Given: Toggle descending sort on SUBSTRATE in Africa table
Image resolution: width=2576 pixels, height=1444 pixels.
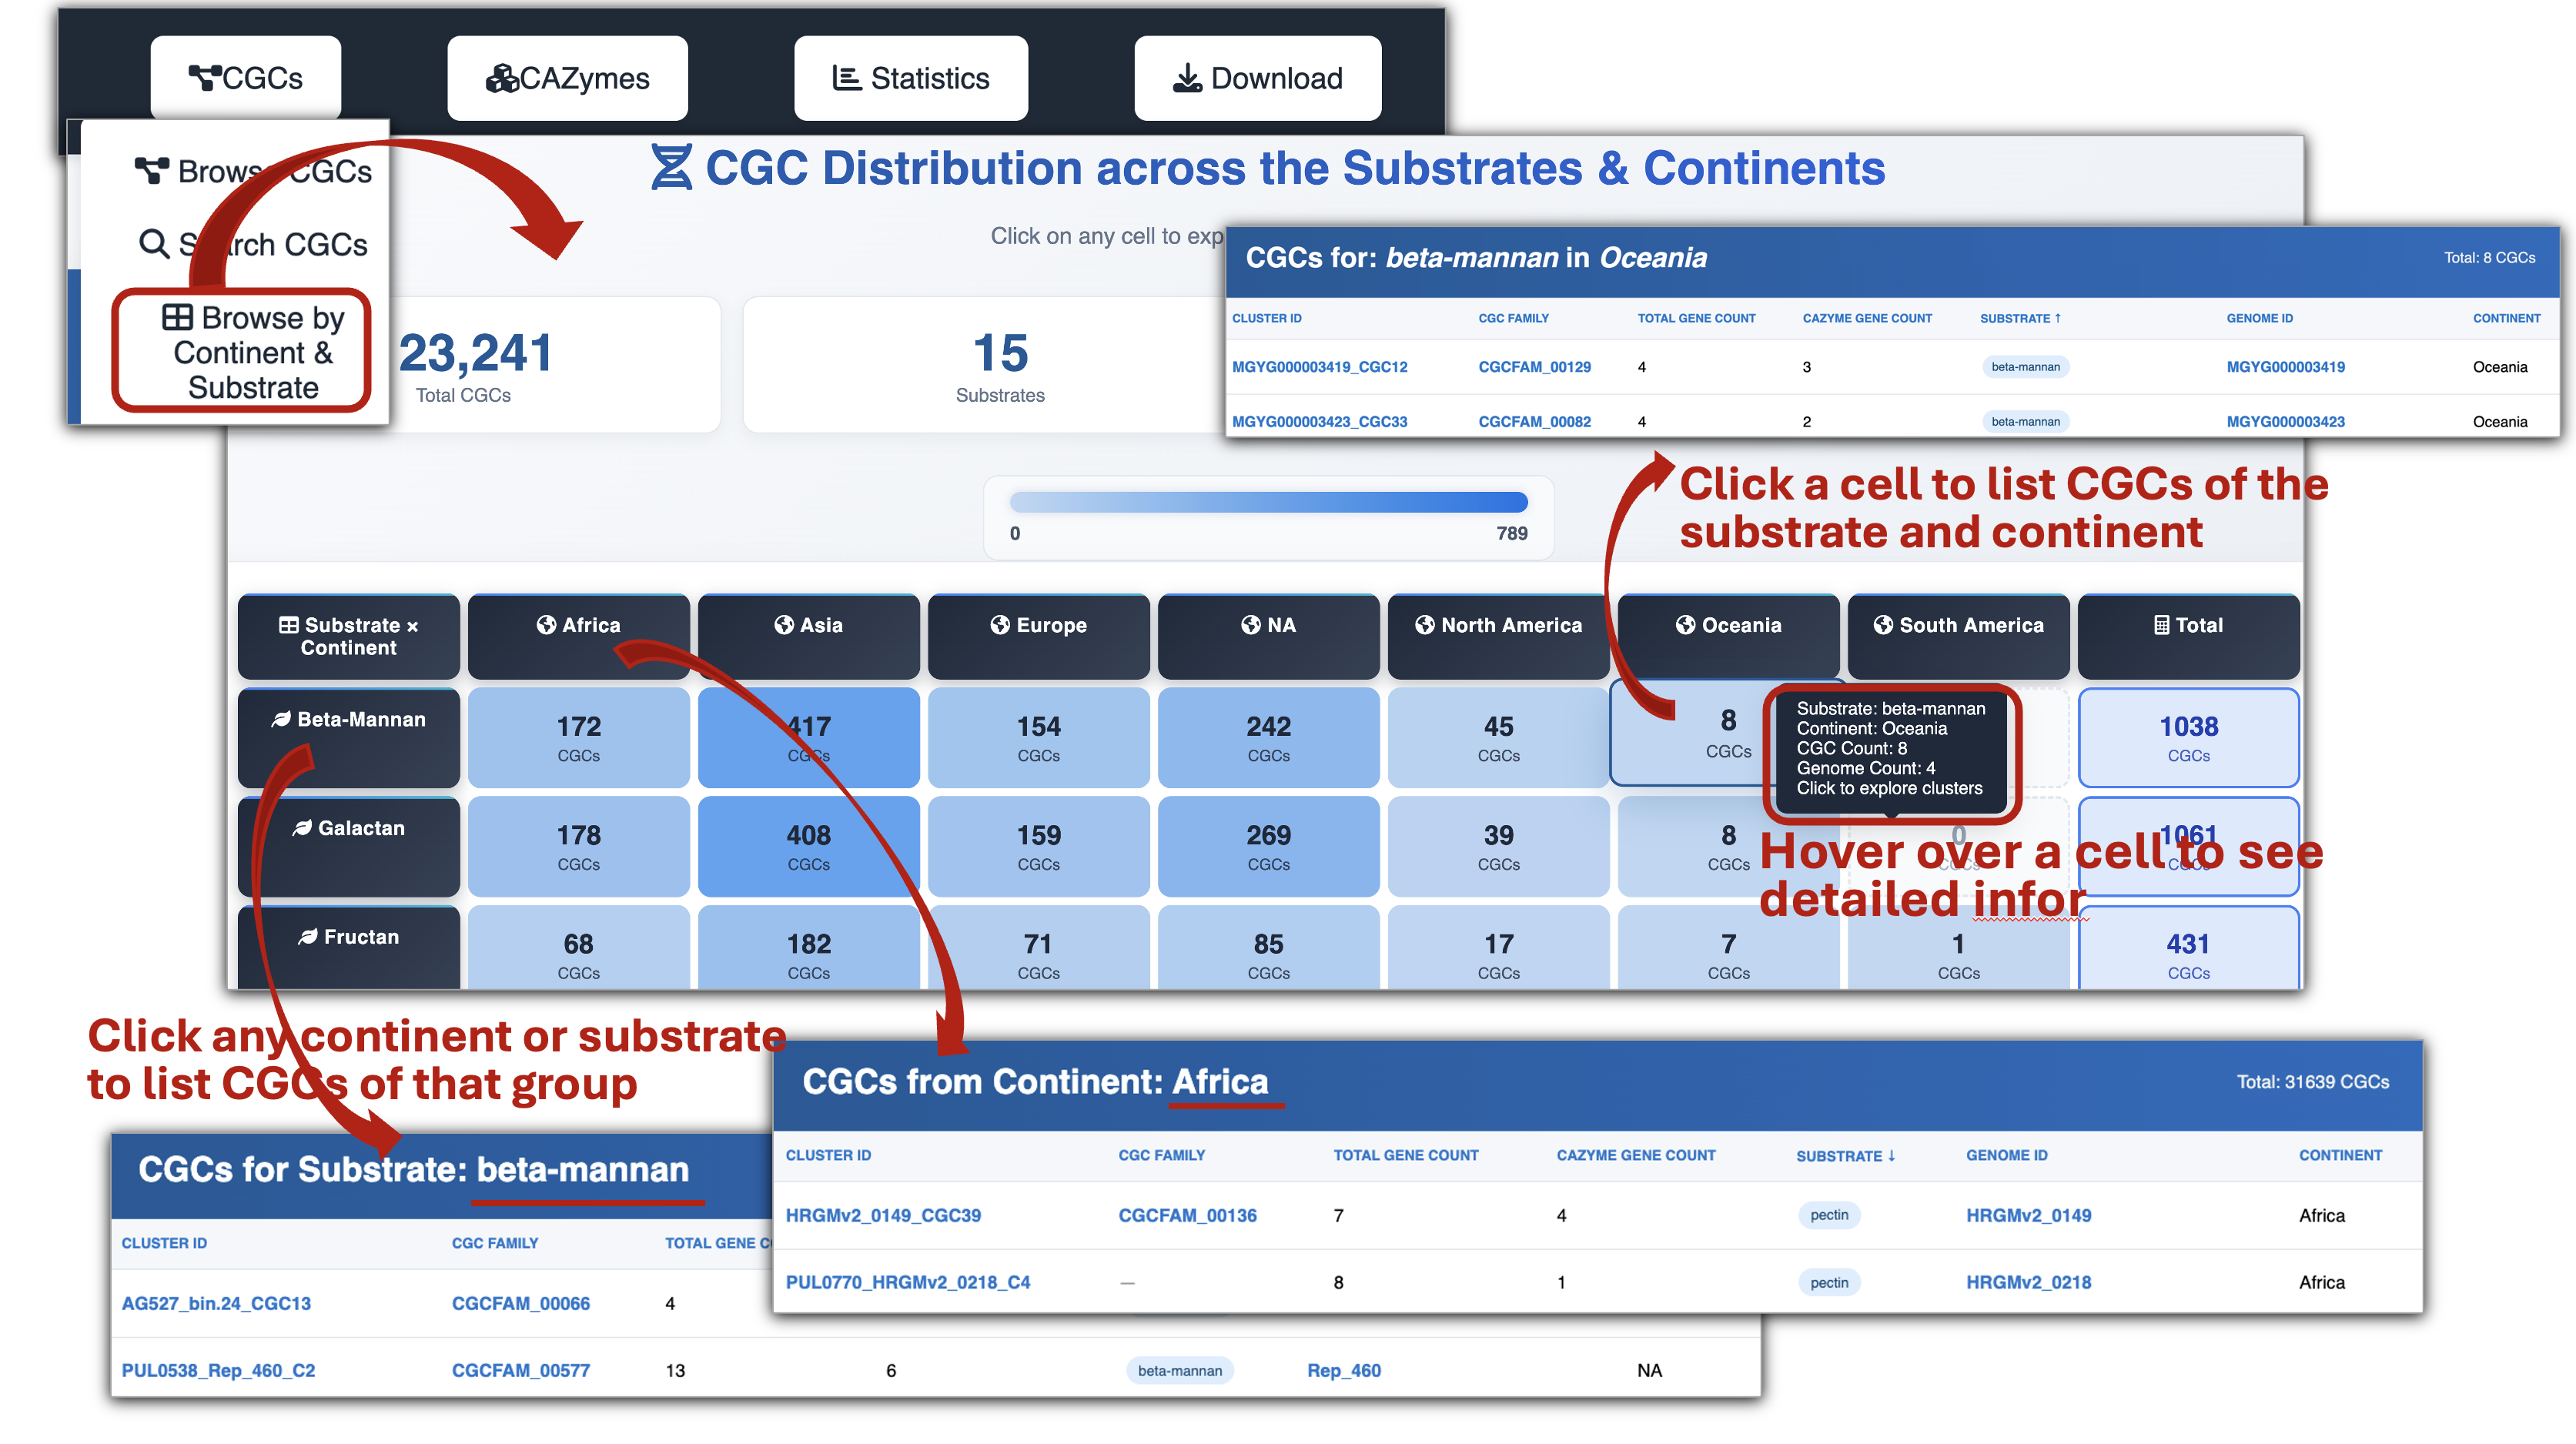Looking at the screenshot, I should pyautogui.click(x=1845, y=1155).
